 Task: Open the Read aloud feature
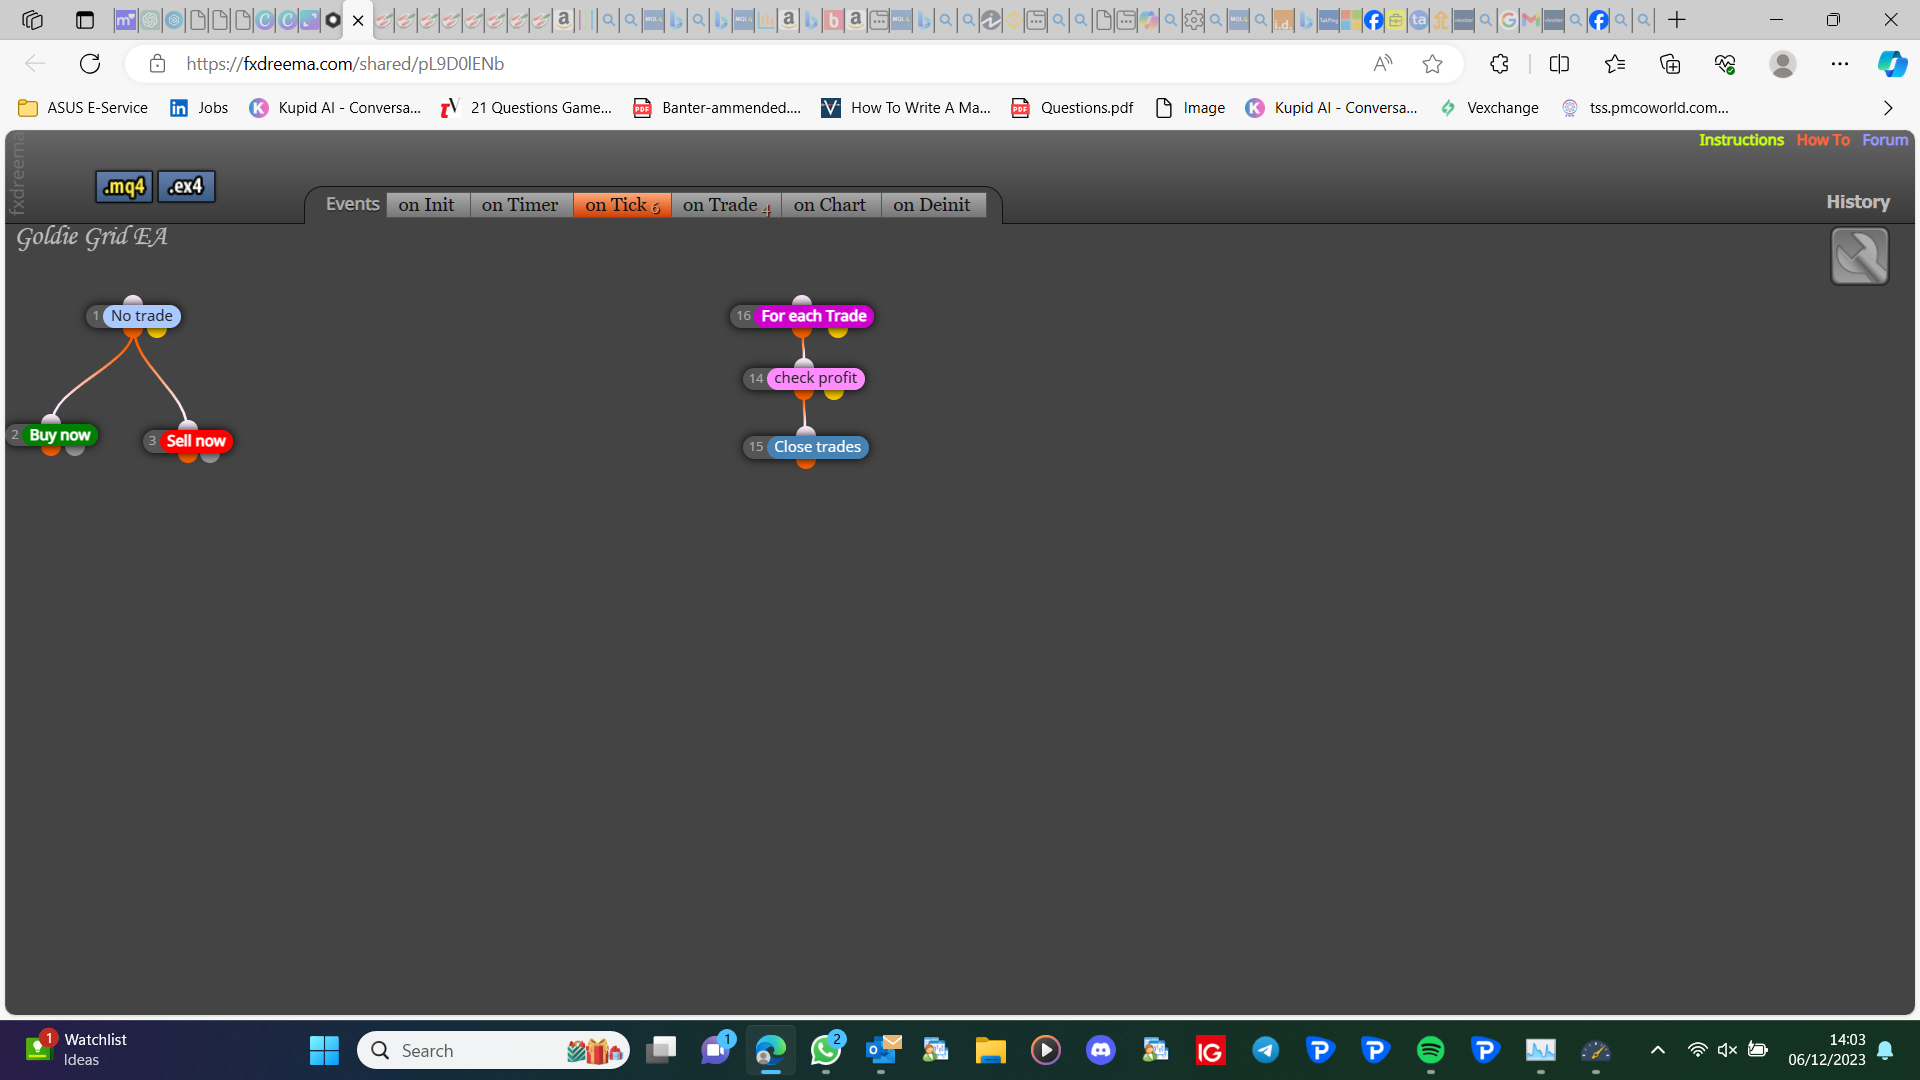click(x=1383, y=64)
